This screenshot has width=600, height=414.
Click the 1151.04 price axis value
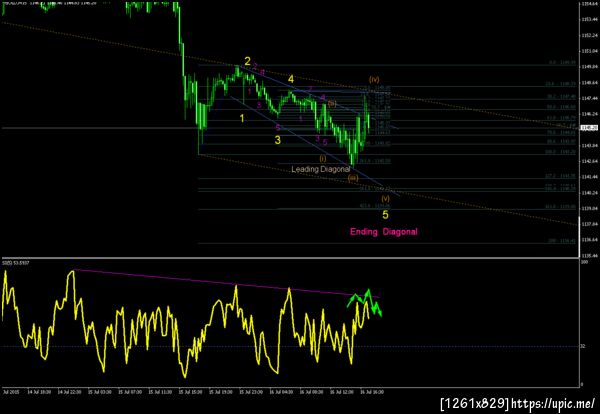click(590, 51)
